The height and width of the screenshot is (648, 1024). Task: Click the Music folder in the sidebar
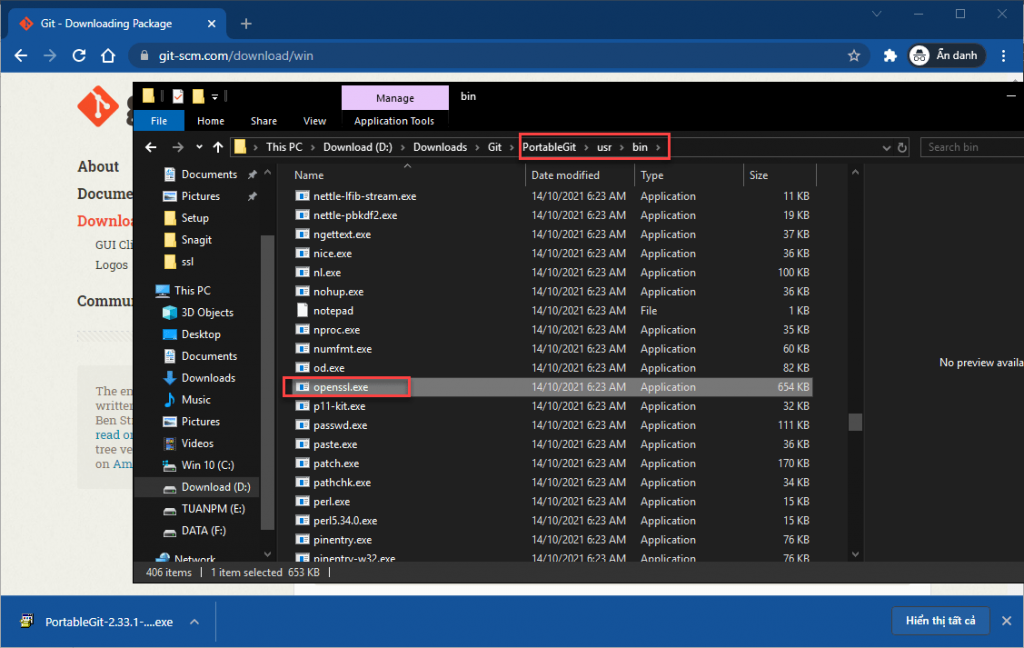coord(196,400)
